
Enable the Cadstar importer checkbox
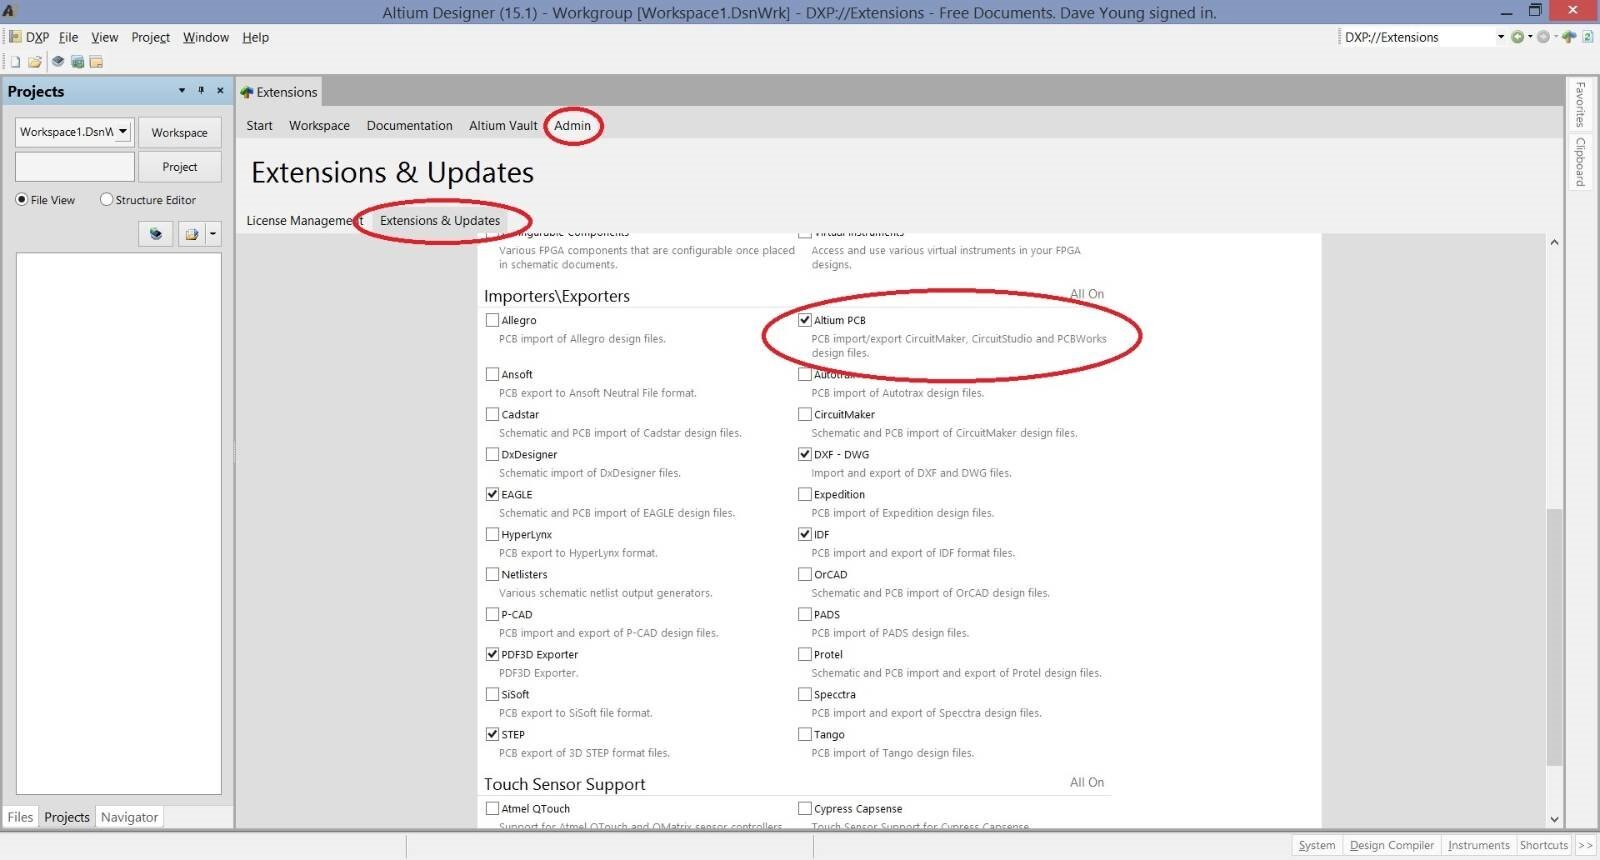pyautogui.click(x=492, y=414)
